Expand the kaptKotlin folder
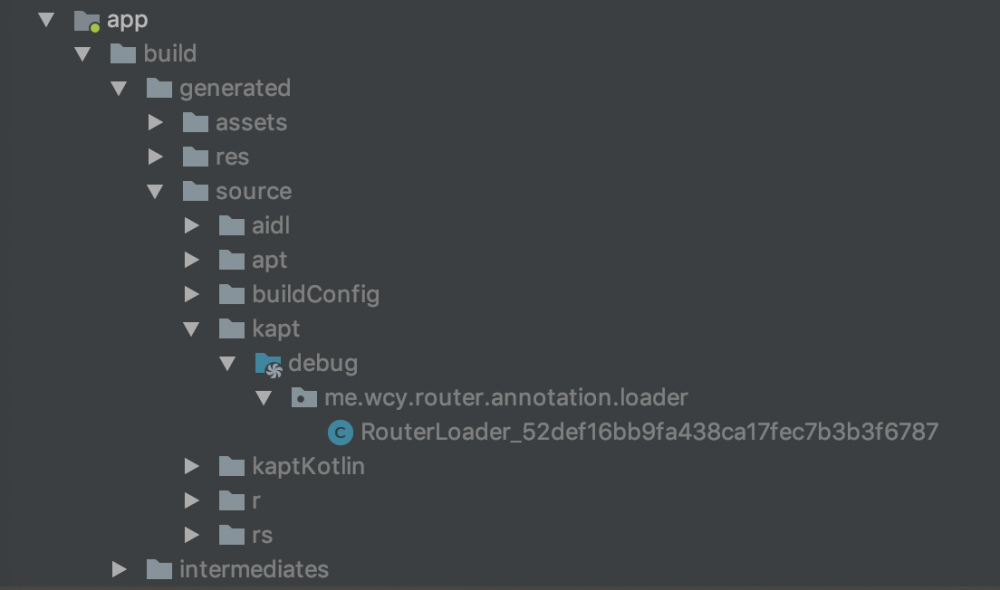The height and width of the screenshot is (590, 1000). click(192, 466)
